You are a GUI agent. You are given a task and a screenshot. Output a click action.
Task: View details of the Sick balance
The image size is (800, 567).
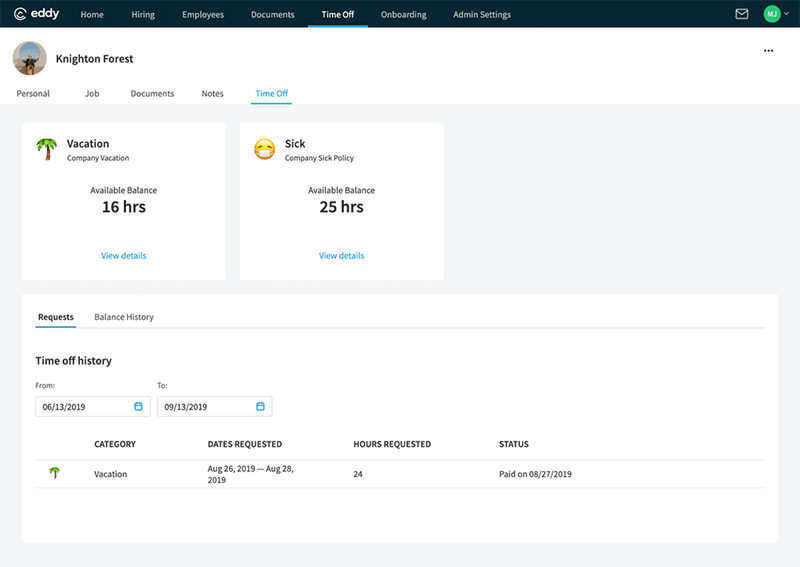tap(341, 256)
